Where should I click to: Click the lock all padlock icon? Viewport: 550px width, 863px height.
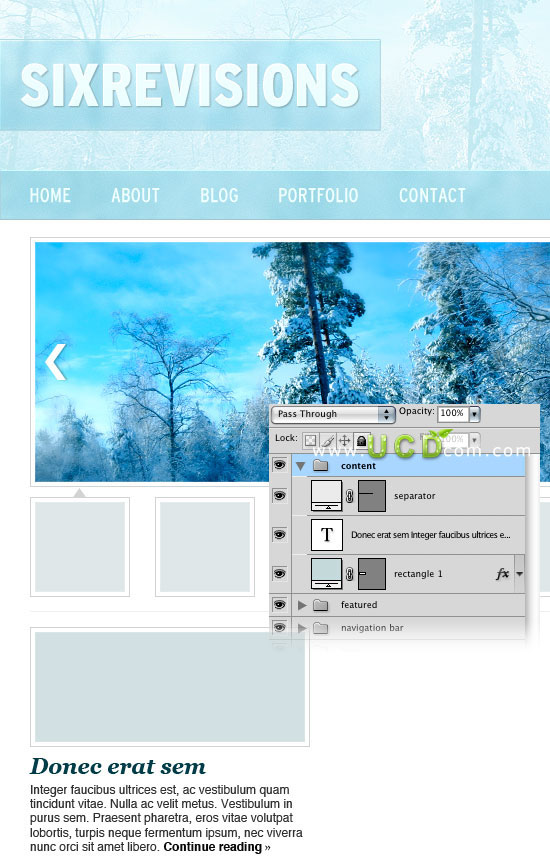click(x=361, y=440)
